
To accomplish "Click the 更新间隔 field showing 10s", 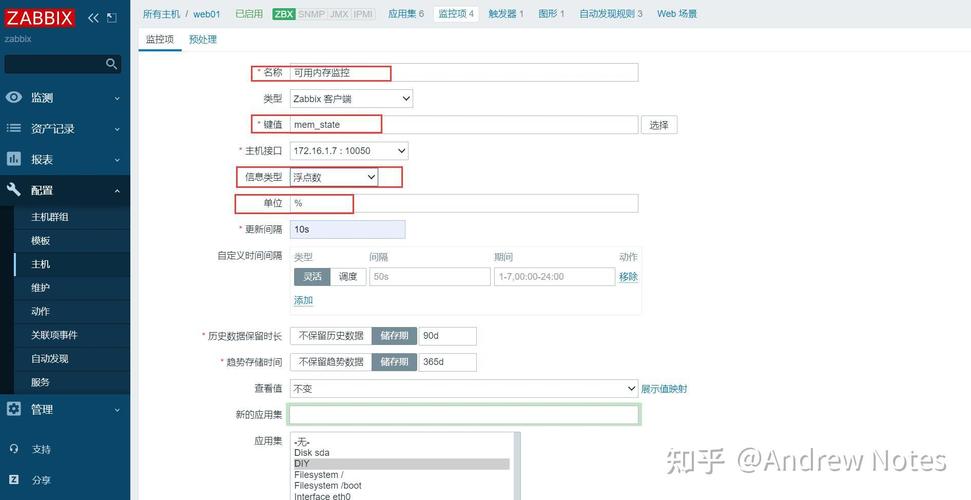I will click(347, 229).
